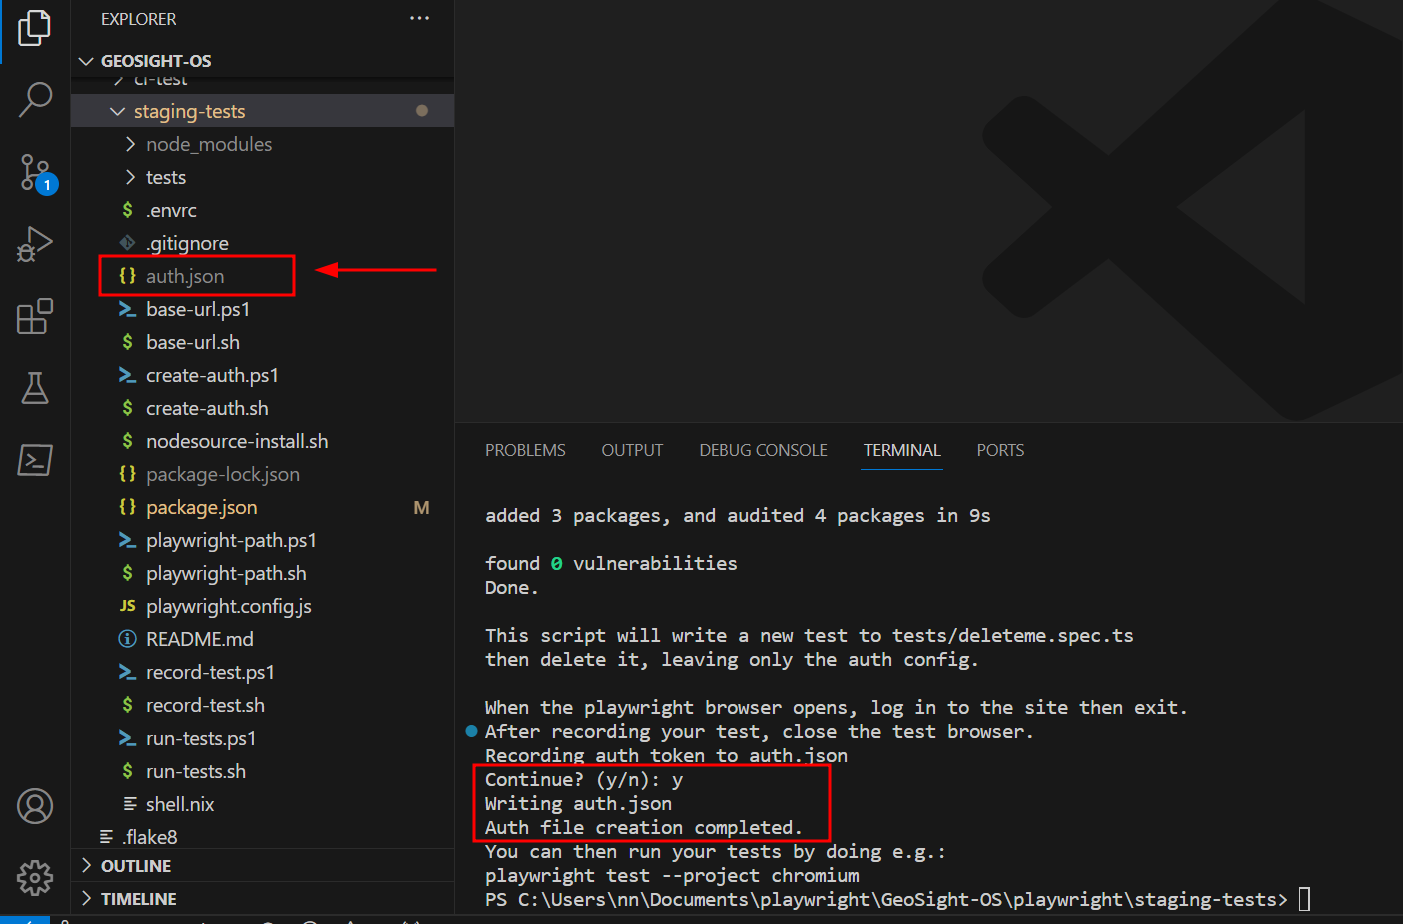
Task: Click the PowerShell icon beside record-test.ps1
Action: pos(127,672)
